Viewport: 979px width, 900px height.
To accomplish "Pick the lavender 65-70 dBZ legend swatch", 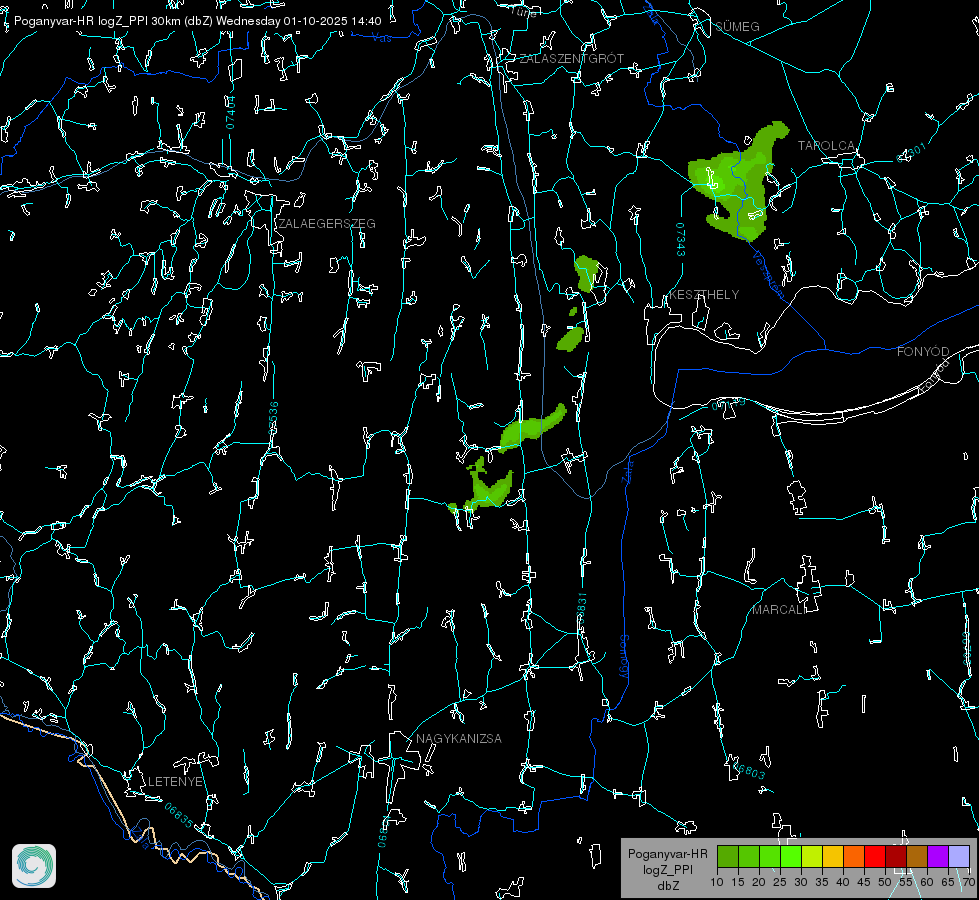I will (x=958, y=856).
